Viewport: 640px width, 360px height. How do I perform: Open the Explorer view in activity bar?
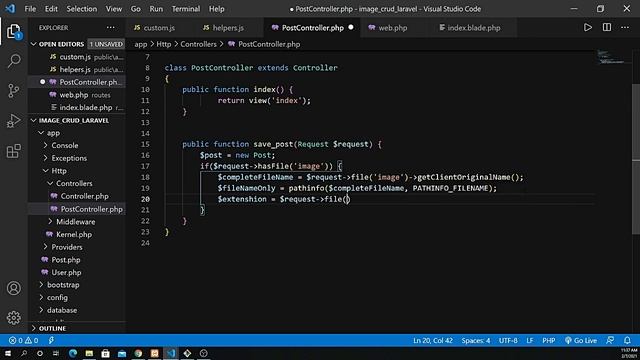(13, 31)
